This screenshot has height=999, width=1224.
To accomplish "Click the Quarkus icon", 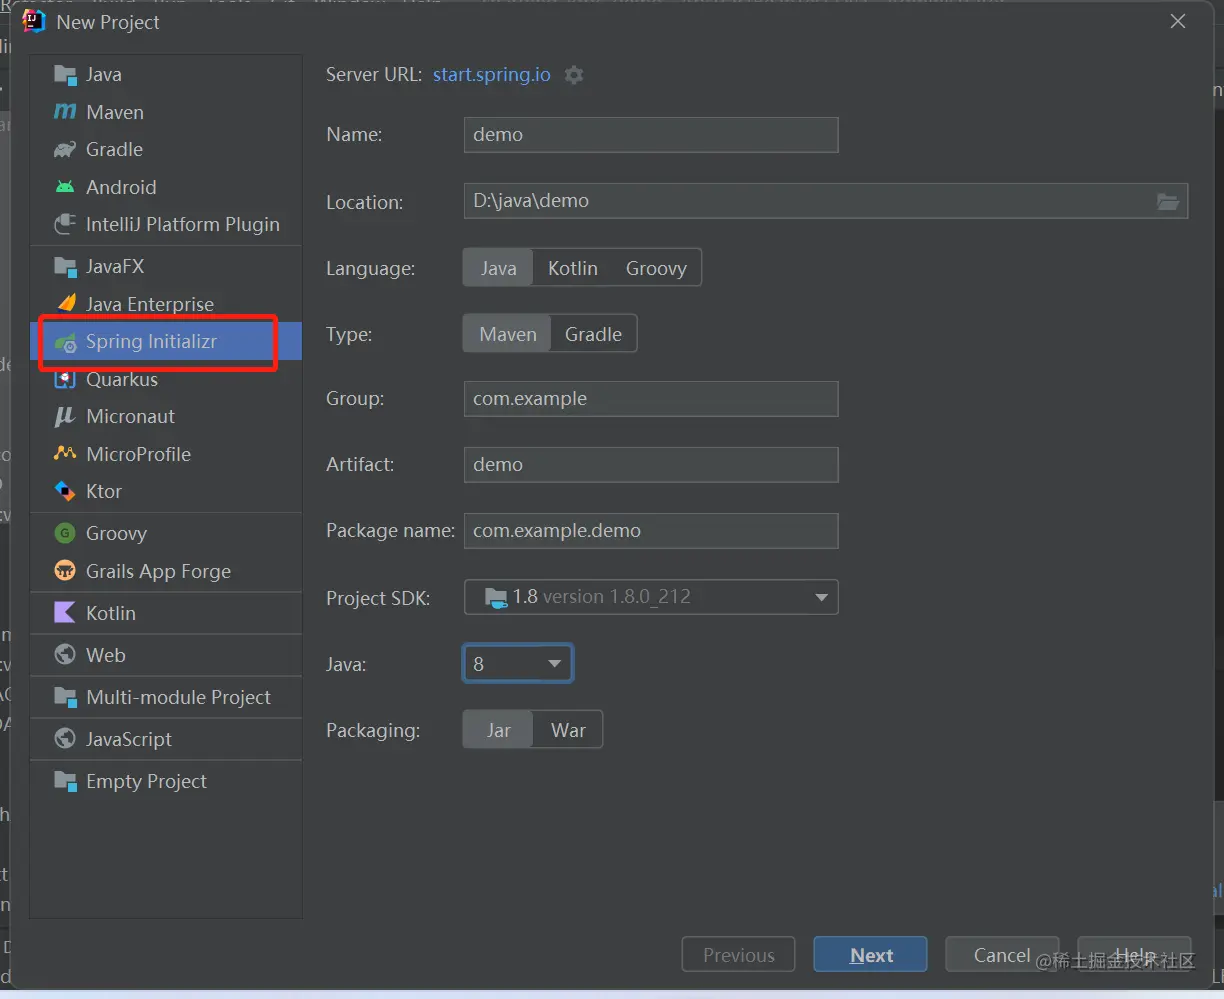I will click(x=65, y=379).
